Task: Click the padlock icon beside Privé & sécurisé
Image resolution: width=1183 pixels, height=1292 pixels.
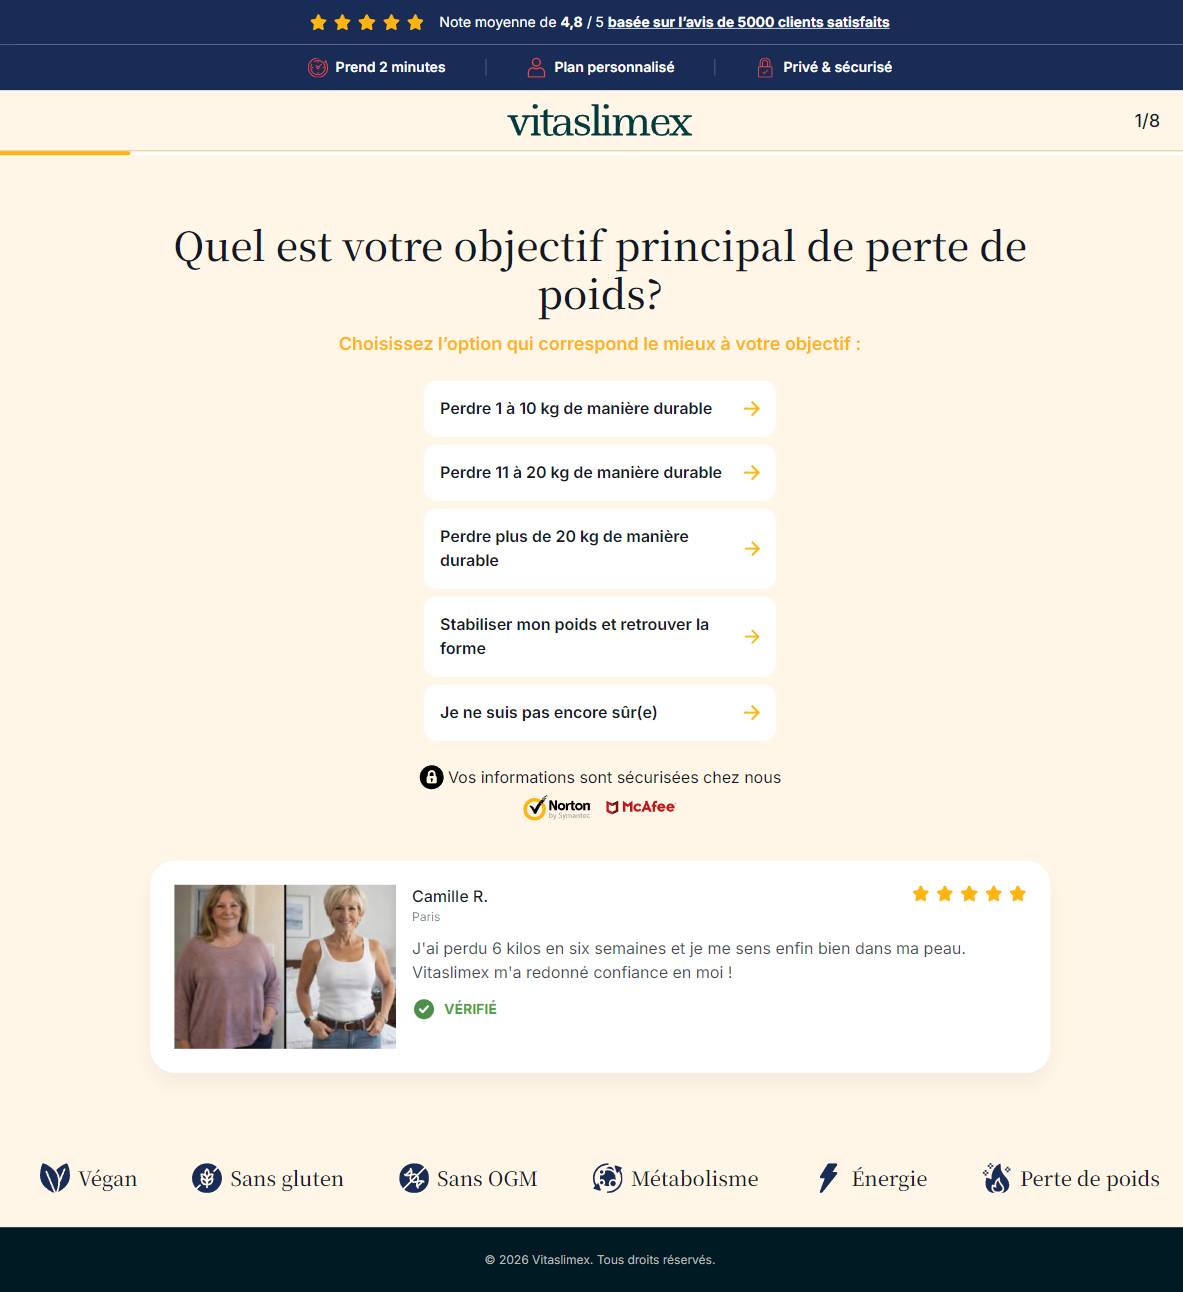Action: coord(765,67)
